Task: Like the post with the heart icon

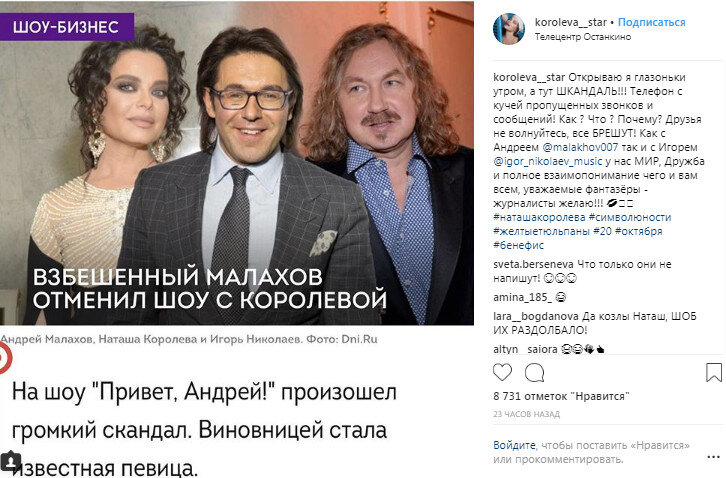Action: tap(502, 372)
